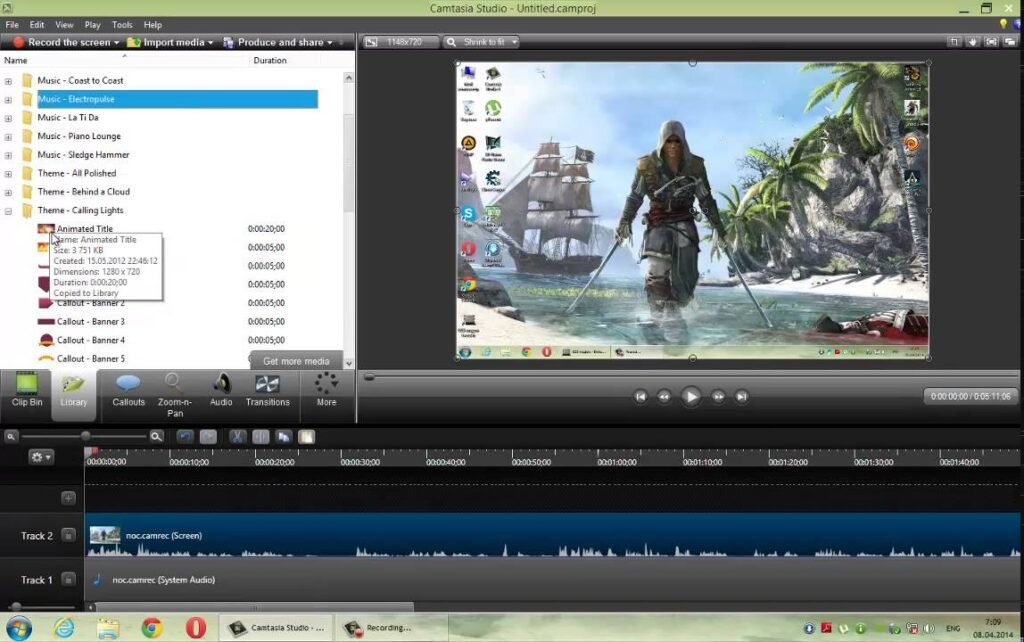1024x642 pixels.
Task: Click the Copy icon on the timeline toolbar
Action: click(x=283, y=436)
